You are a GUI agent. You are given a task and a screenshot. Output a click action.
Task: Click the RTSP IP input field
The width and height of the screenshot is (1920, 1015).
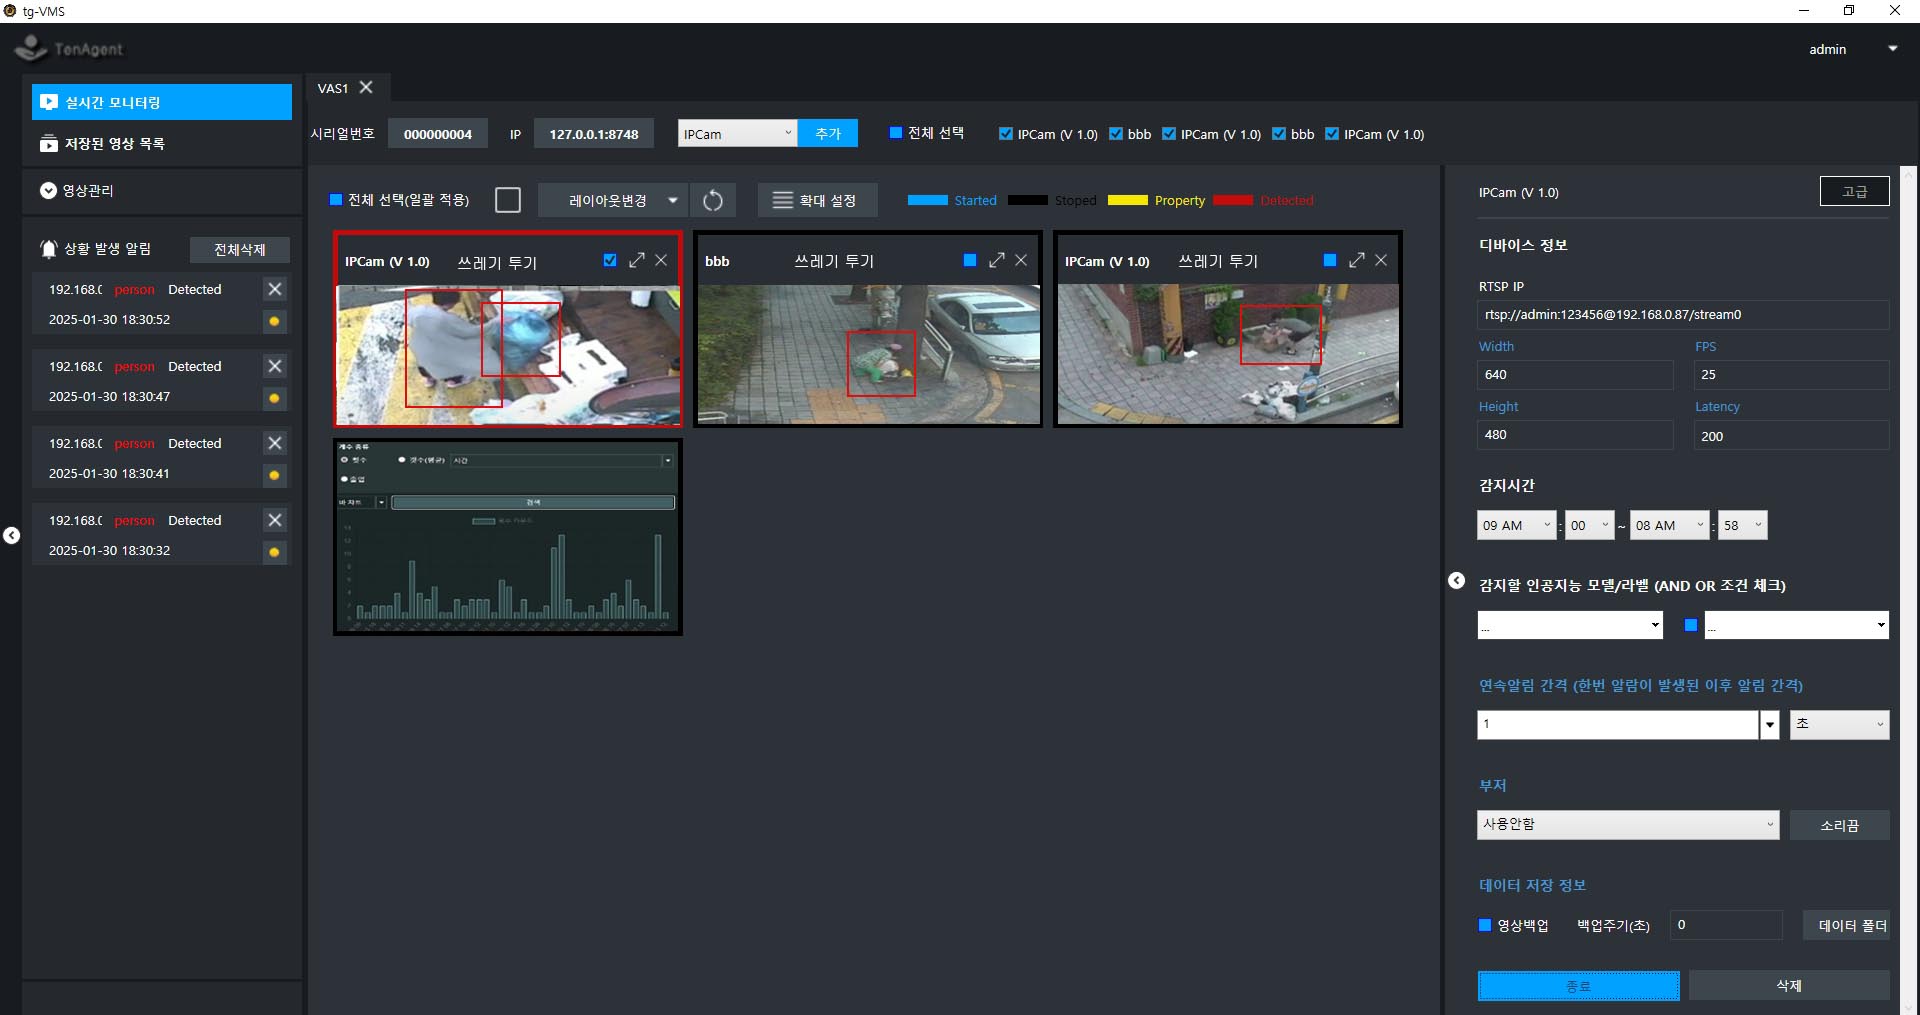click(x=1681, y=315)
